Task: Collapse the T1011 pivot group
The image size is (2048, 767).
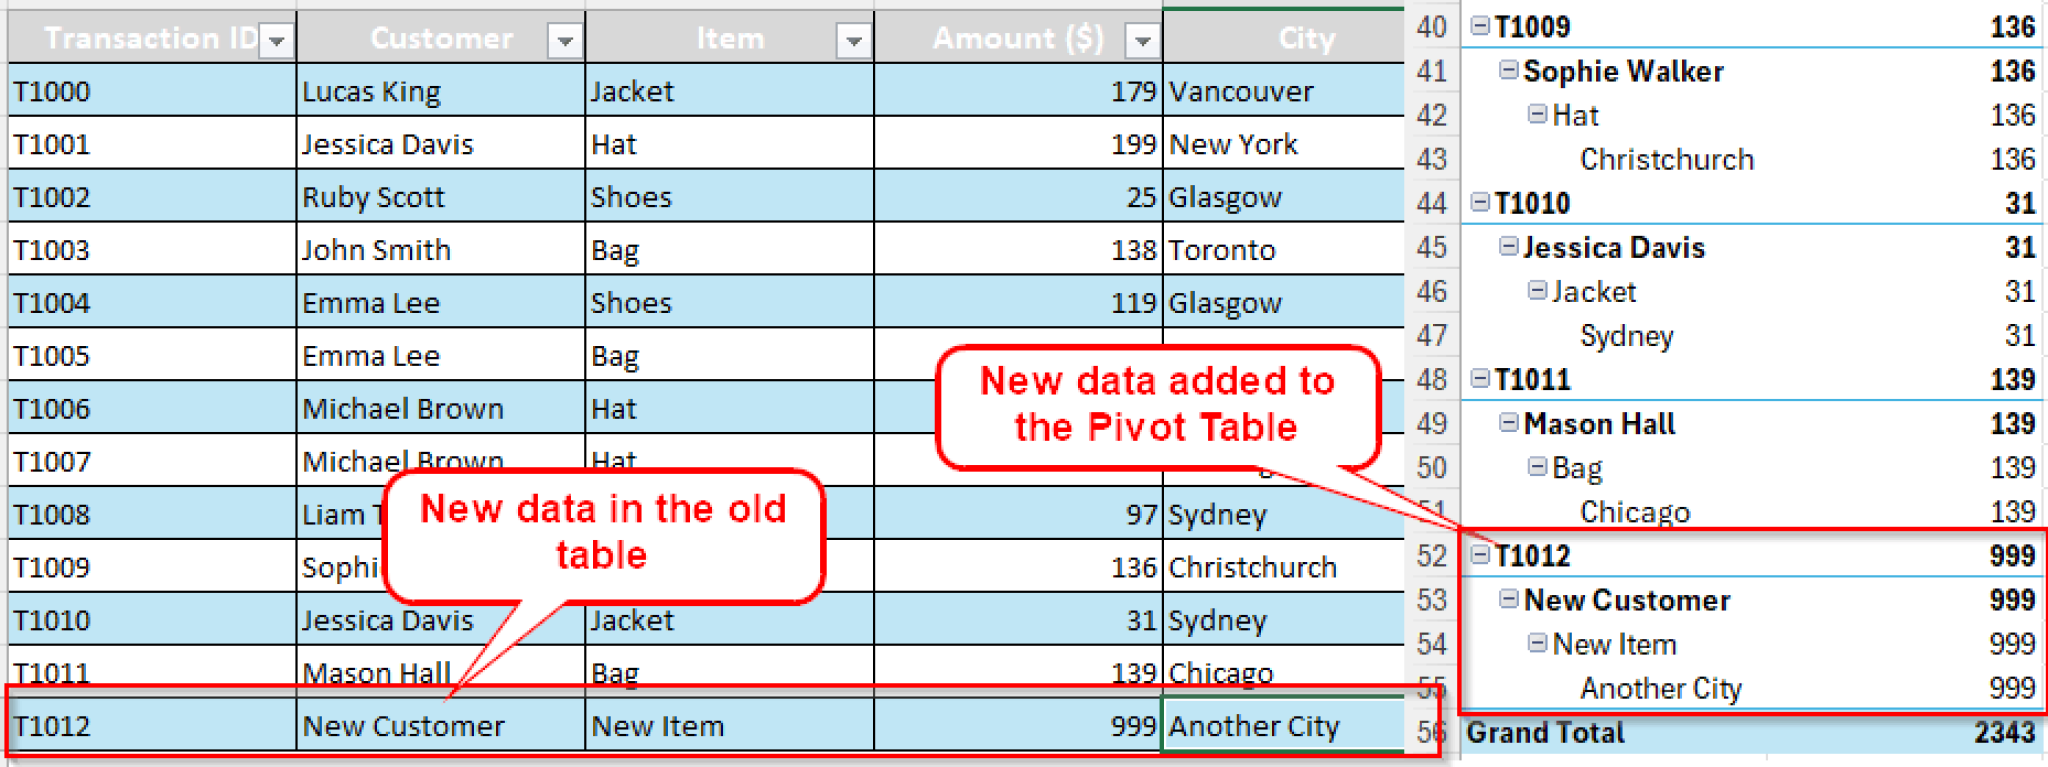Action: (1480, 379)
